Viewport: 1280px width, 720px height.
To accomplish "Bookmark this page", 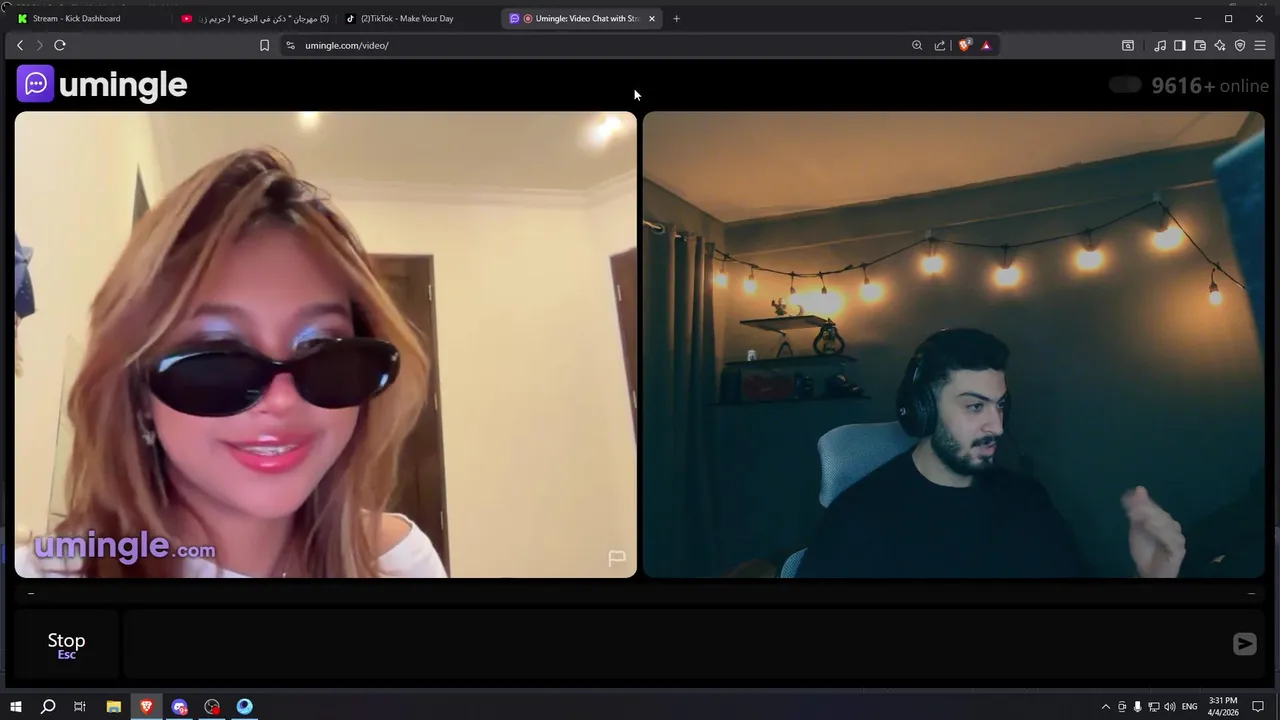I will 264,45.
